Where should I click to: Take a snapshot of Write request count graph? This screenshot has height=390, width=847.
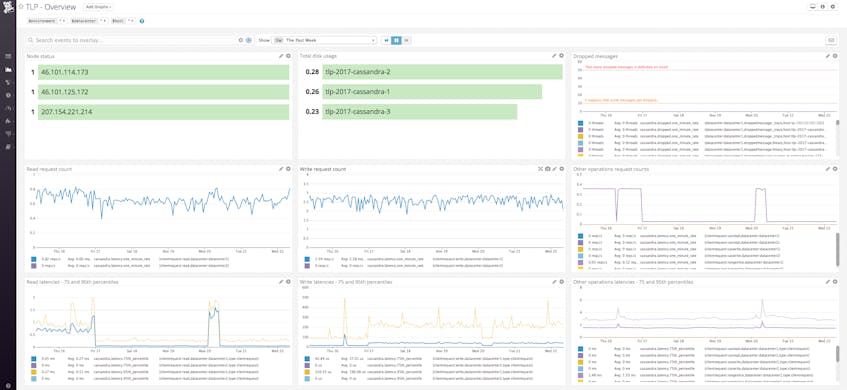pyautogui.click(x=547, y=169)
